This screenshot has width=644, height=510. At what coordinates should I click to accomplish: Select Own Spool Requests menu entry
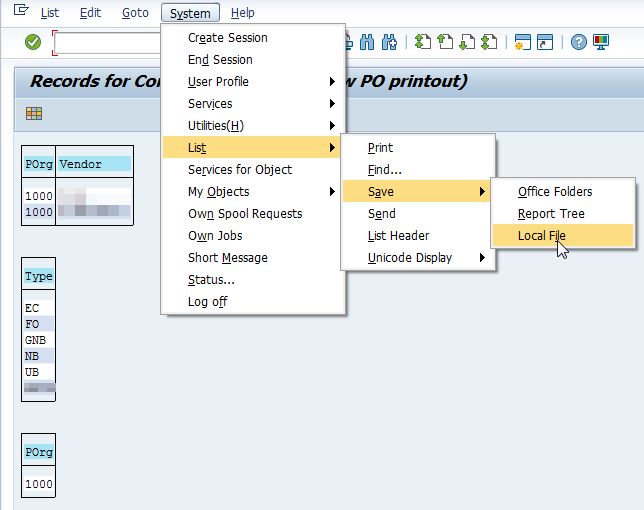pyautogui.click(x=244, y=214)
